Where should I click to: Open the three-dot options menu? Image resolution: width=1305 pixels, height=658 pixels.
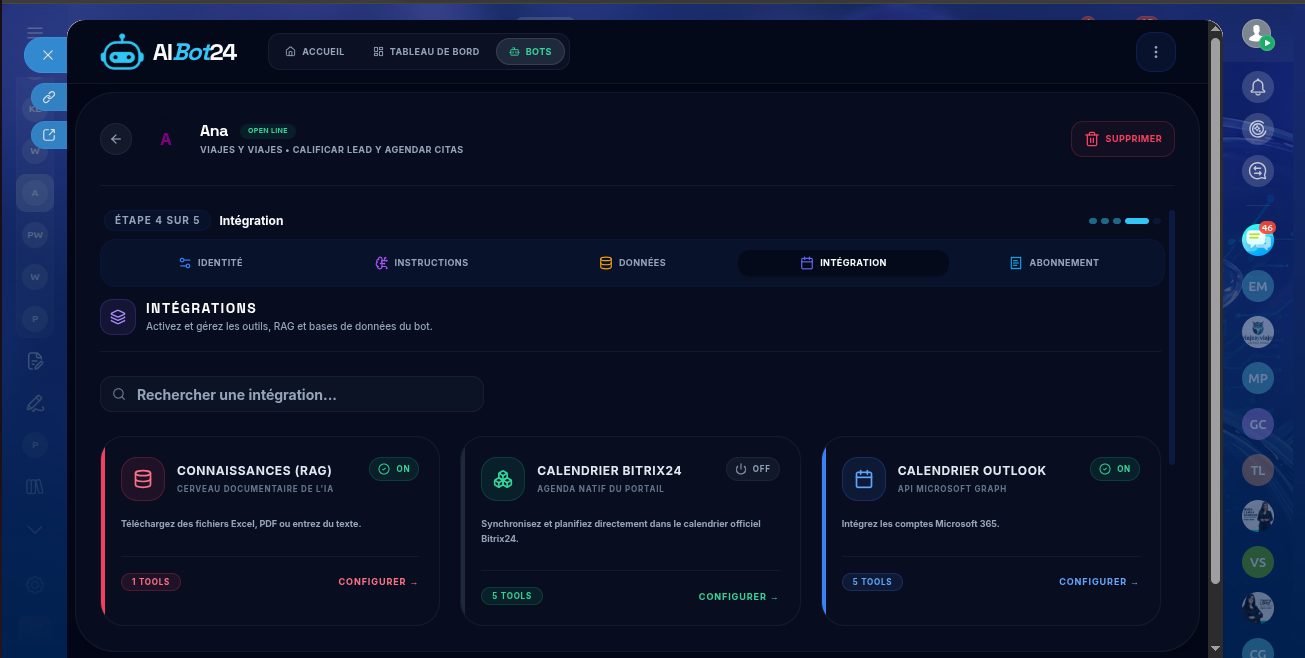pos(1156,52)
